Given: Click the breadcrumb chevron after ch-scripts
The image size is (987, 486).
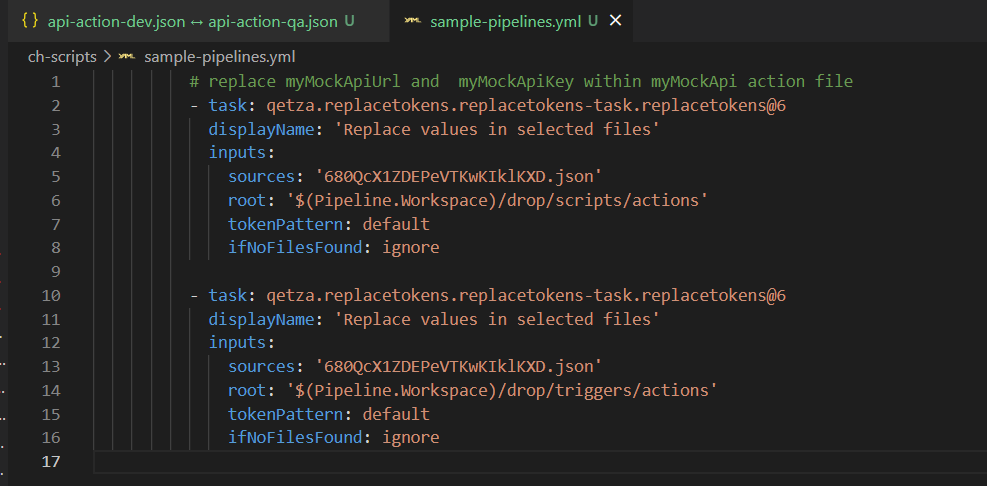Looking at the screenshot, I should coord(107,57).
